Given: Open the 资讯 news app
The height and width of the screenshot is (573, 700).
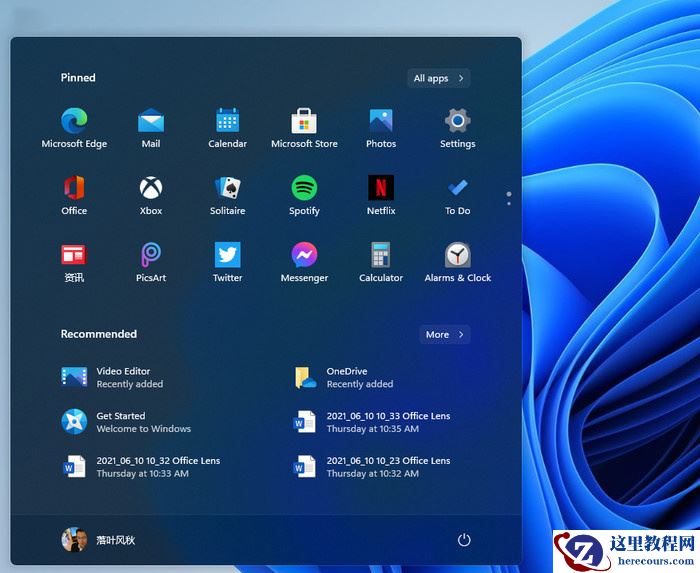Looking at the screenshot, I should click(x=74, y=262).
